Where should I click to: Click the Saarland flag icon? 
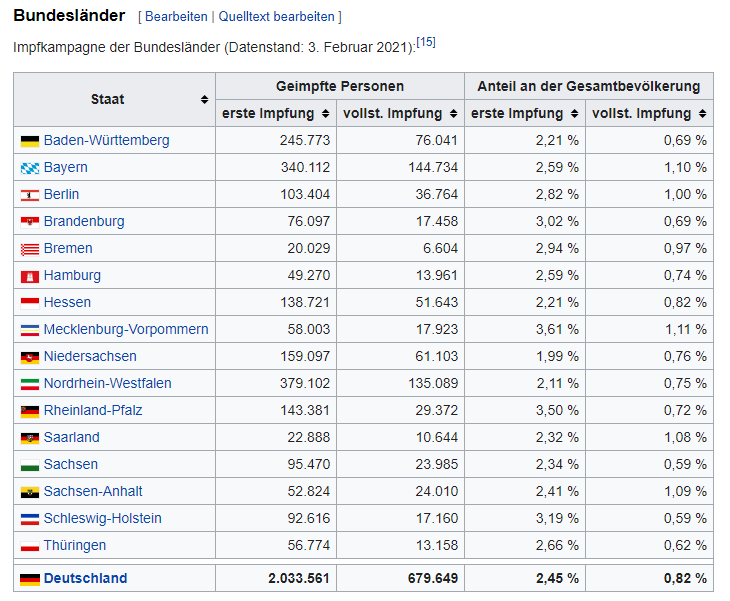pos(29,438)
